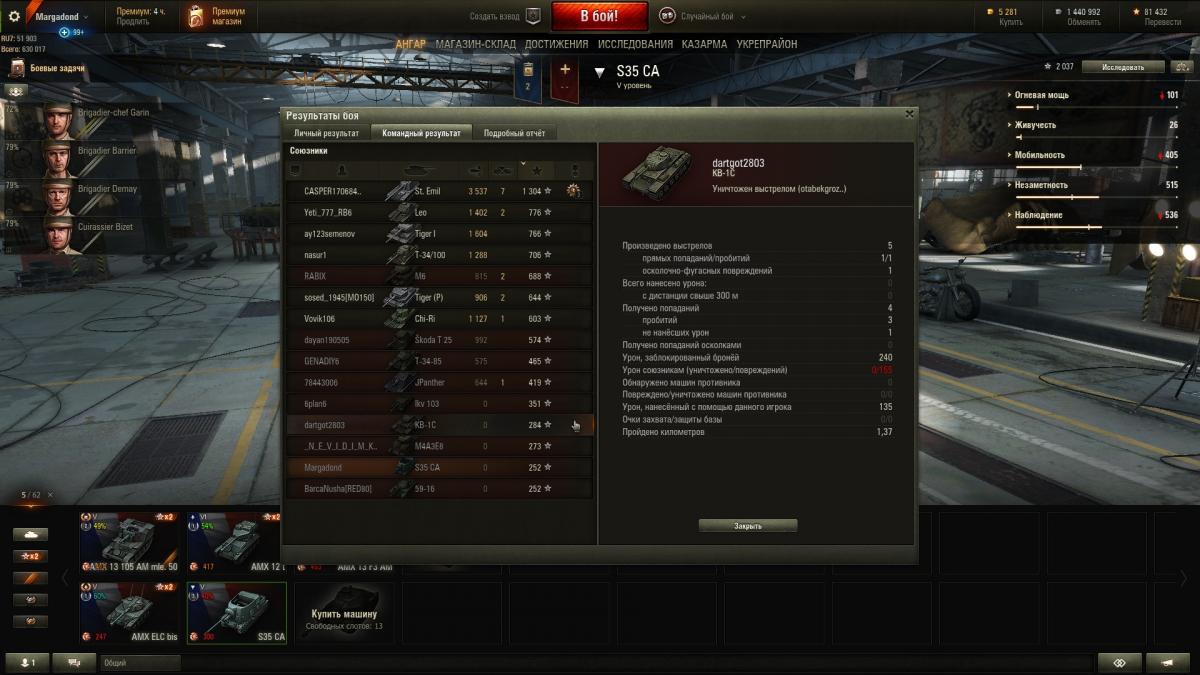Click the premium shop icon
The width and height of the screenshot is (1200, 675).
point(196,17)
